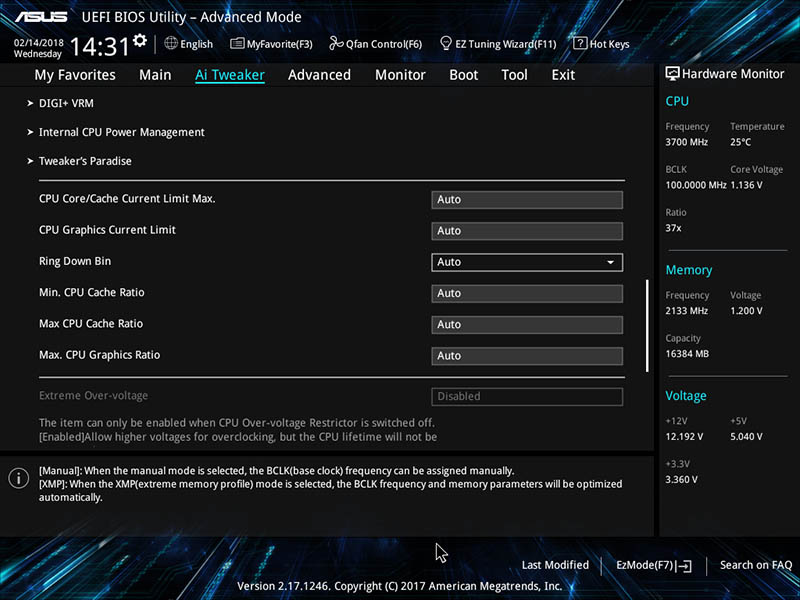Click the globe language icon
Image resolution: width=800 pixels, height=600 pixels.
click(171, 43)
